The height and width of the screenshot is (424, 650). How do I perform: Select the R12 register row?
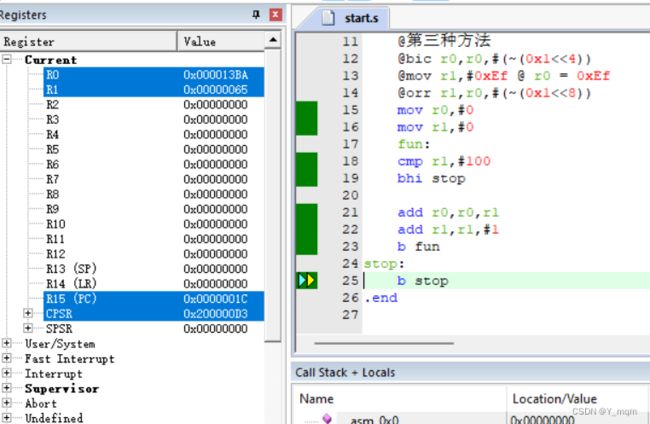(x=153, y=254)
